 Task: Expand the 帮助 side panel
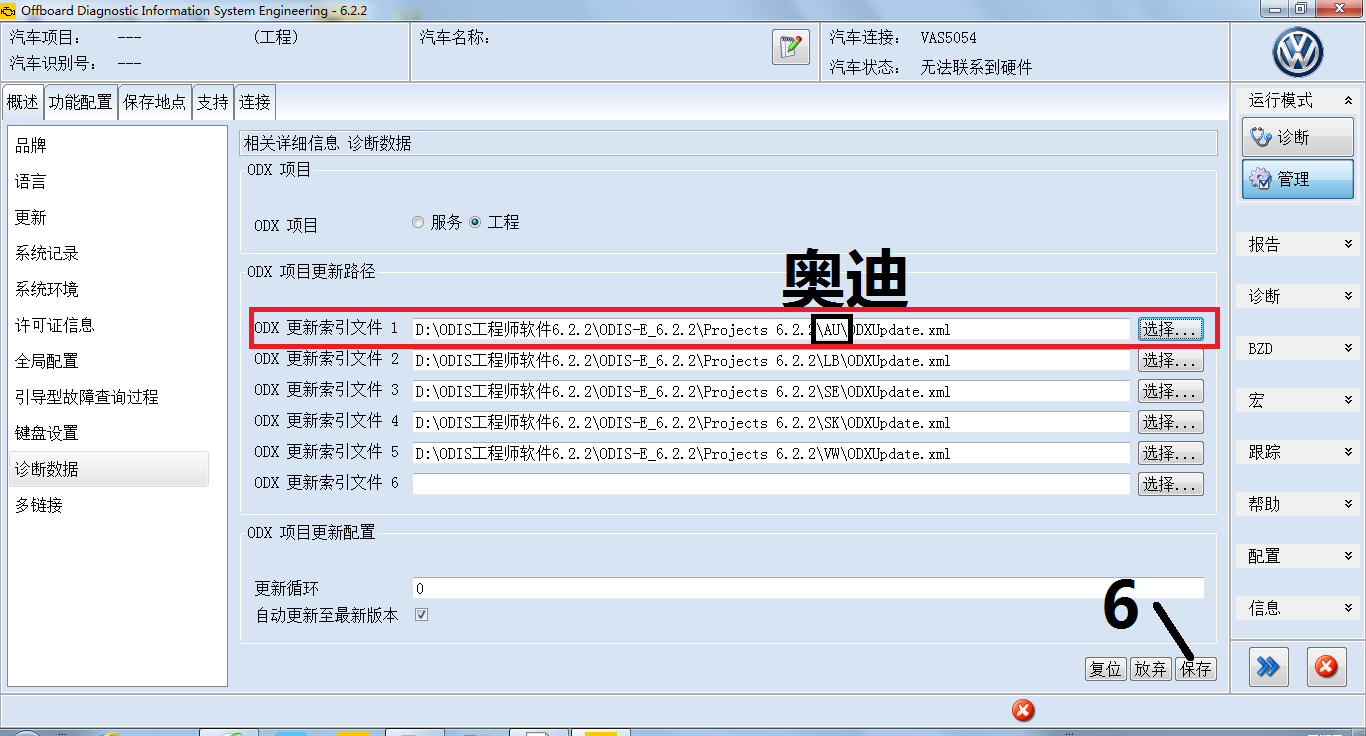pos(1298,504)
